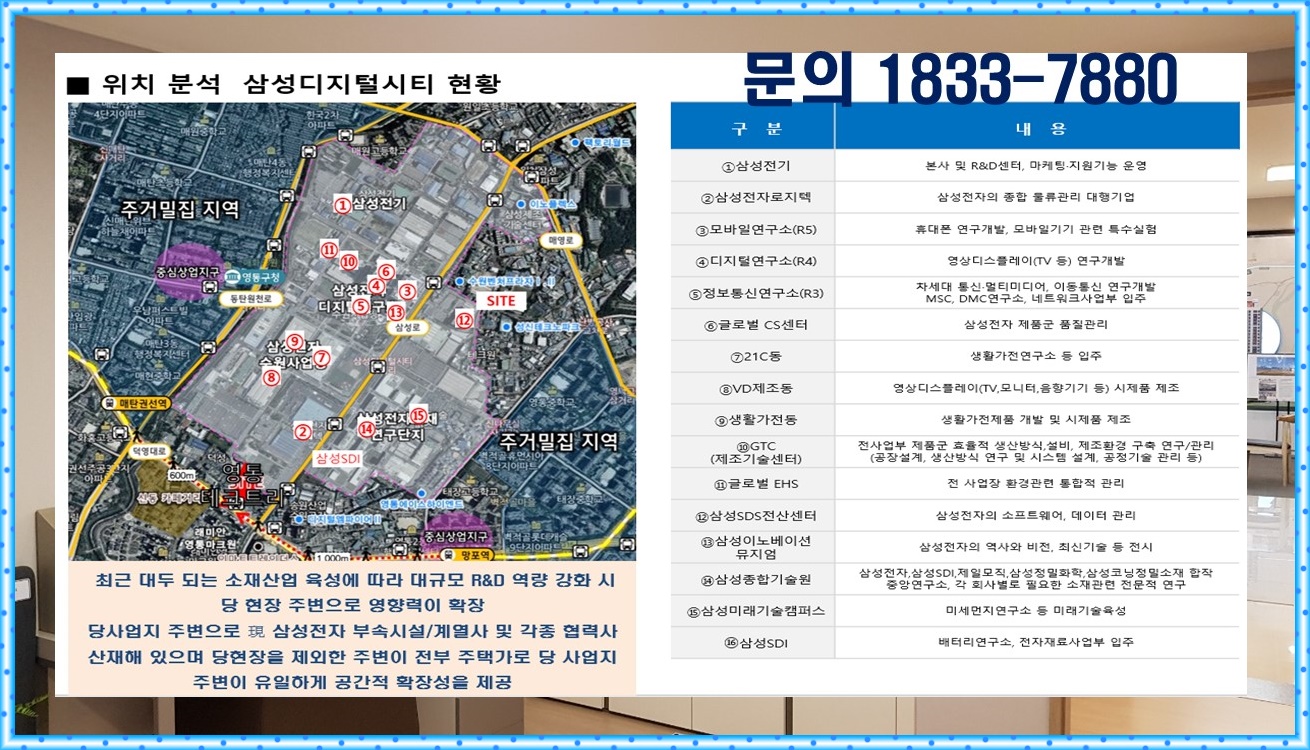Click map marker ③ on the map
The image size is (1310, 750).
coord(406,291)
